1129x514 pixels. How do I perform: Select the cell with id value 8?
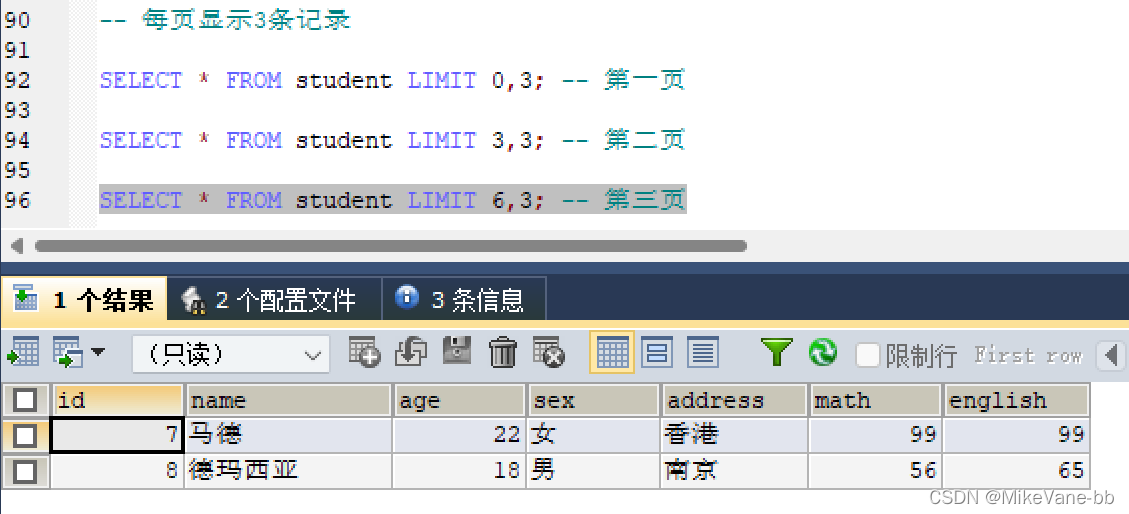[117, 471]
